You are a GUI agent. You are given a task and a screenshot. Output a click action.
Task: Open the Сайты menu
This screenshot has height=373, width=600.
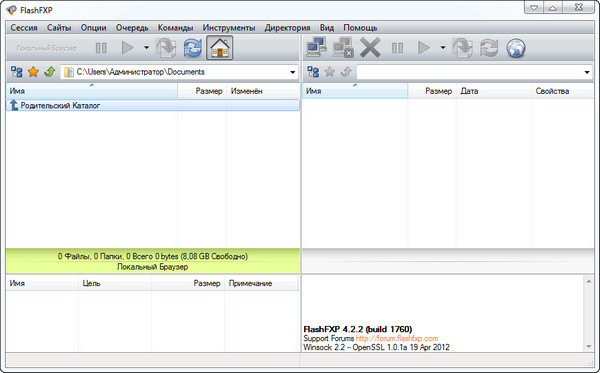coord(59,28)
